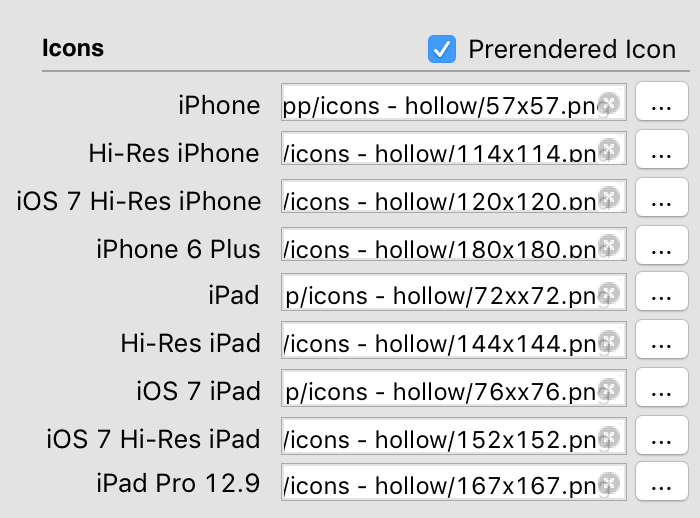Viewport: 700px width, 518px height.
Task: Click the 57x57.png path text field
Action: click(x=440, y=104)
